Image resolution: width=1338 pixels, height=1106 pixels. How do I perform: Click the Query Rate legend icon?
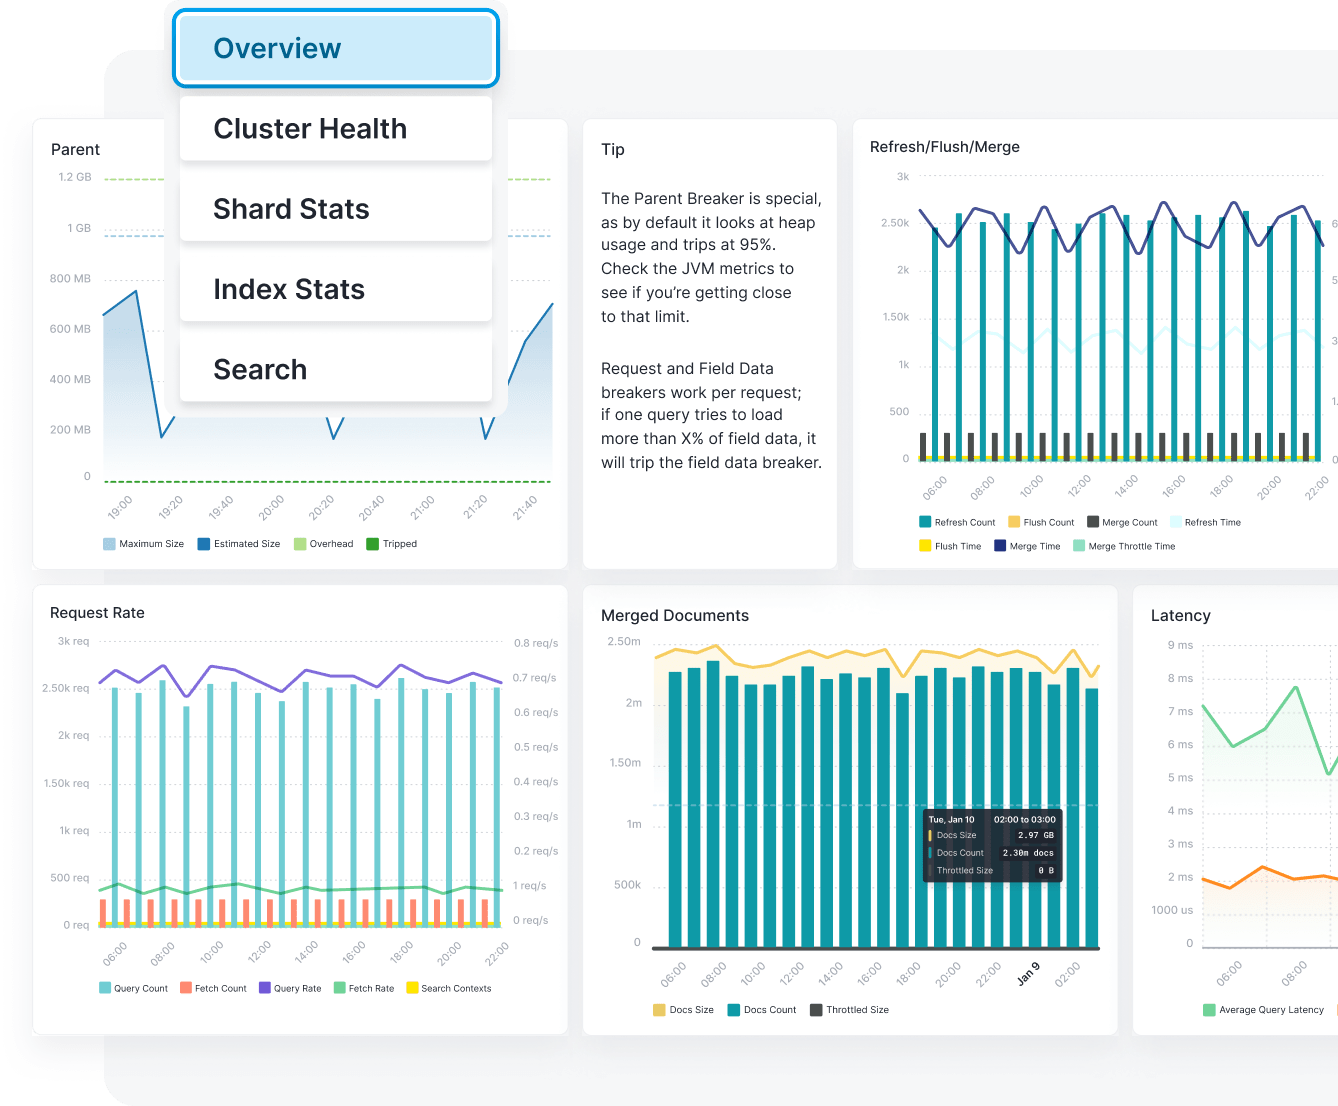coord(264,987)
